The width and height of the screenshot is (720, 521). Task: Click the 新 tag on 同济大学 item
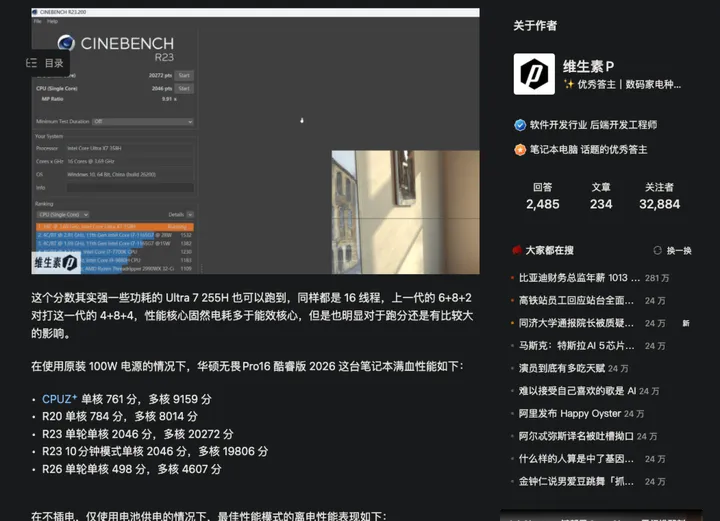click(x=686, y=323)
